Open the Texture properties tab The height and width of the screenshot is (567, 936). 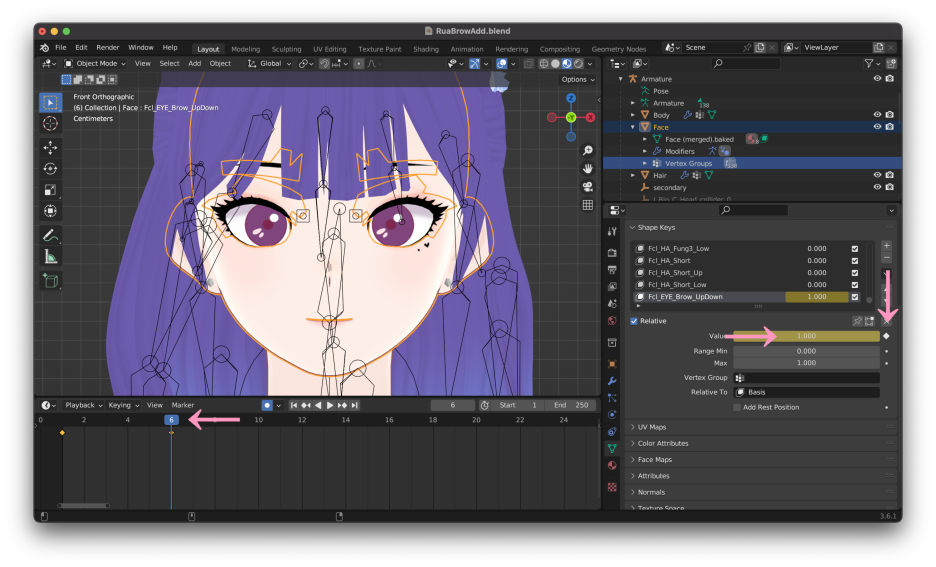click(612, 487)
